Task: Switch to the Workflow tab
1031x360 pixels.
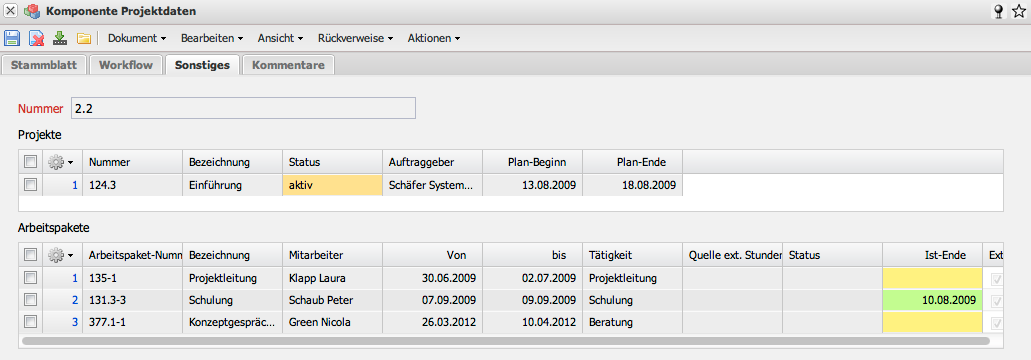Action: pos(126,65)
